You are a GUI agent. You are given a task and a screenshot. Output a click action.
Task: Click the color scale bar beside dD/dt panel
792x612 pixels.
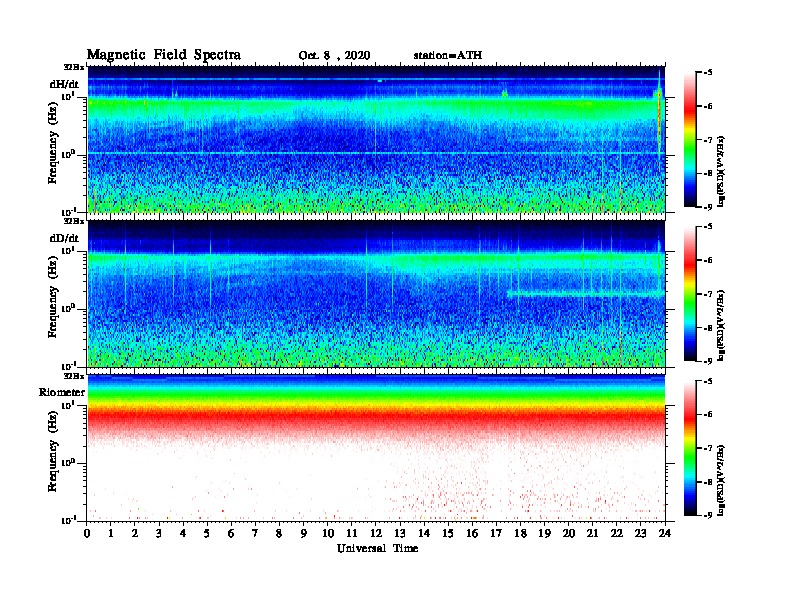[690, 294]
